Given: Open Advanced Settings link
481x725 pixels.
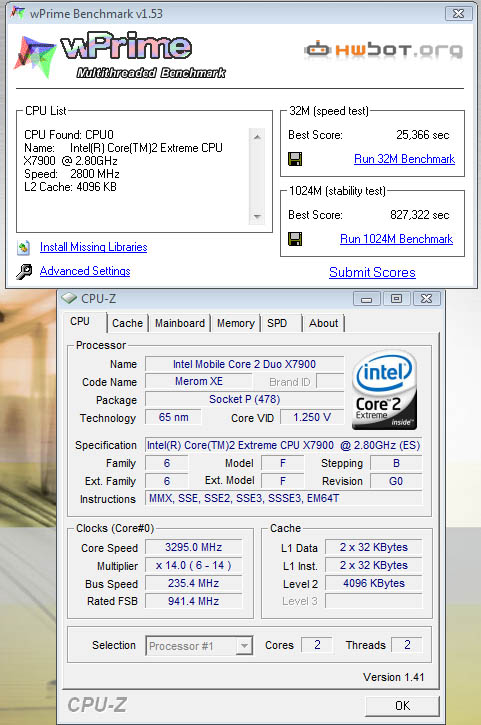Looking at the screenshot, I should click(85, 271).
